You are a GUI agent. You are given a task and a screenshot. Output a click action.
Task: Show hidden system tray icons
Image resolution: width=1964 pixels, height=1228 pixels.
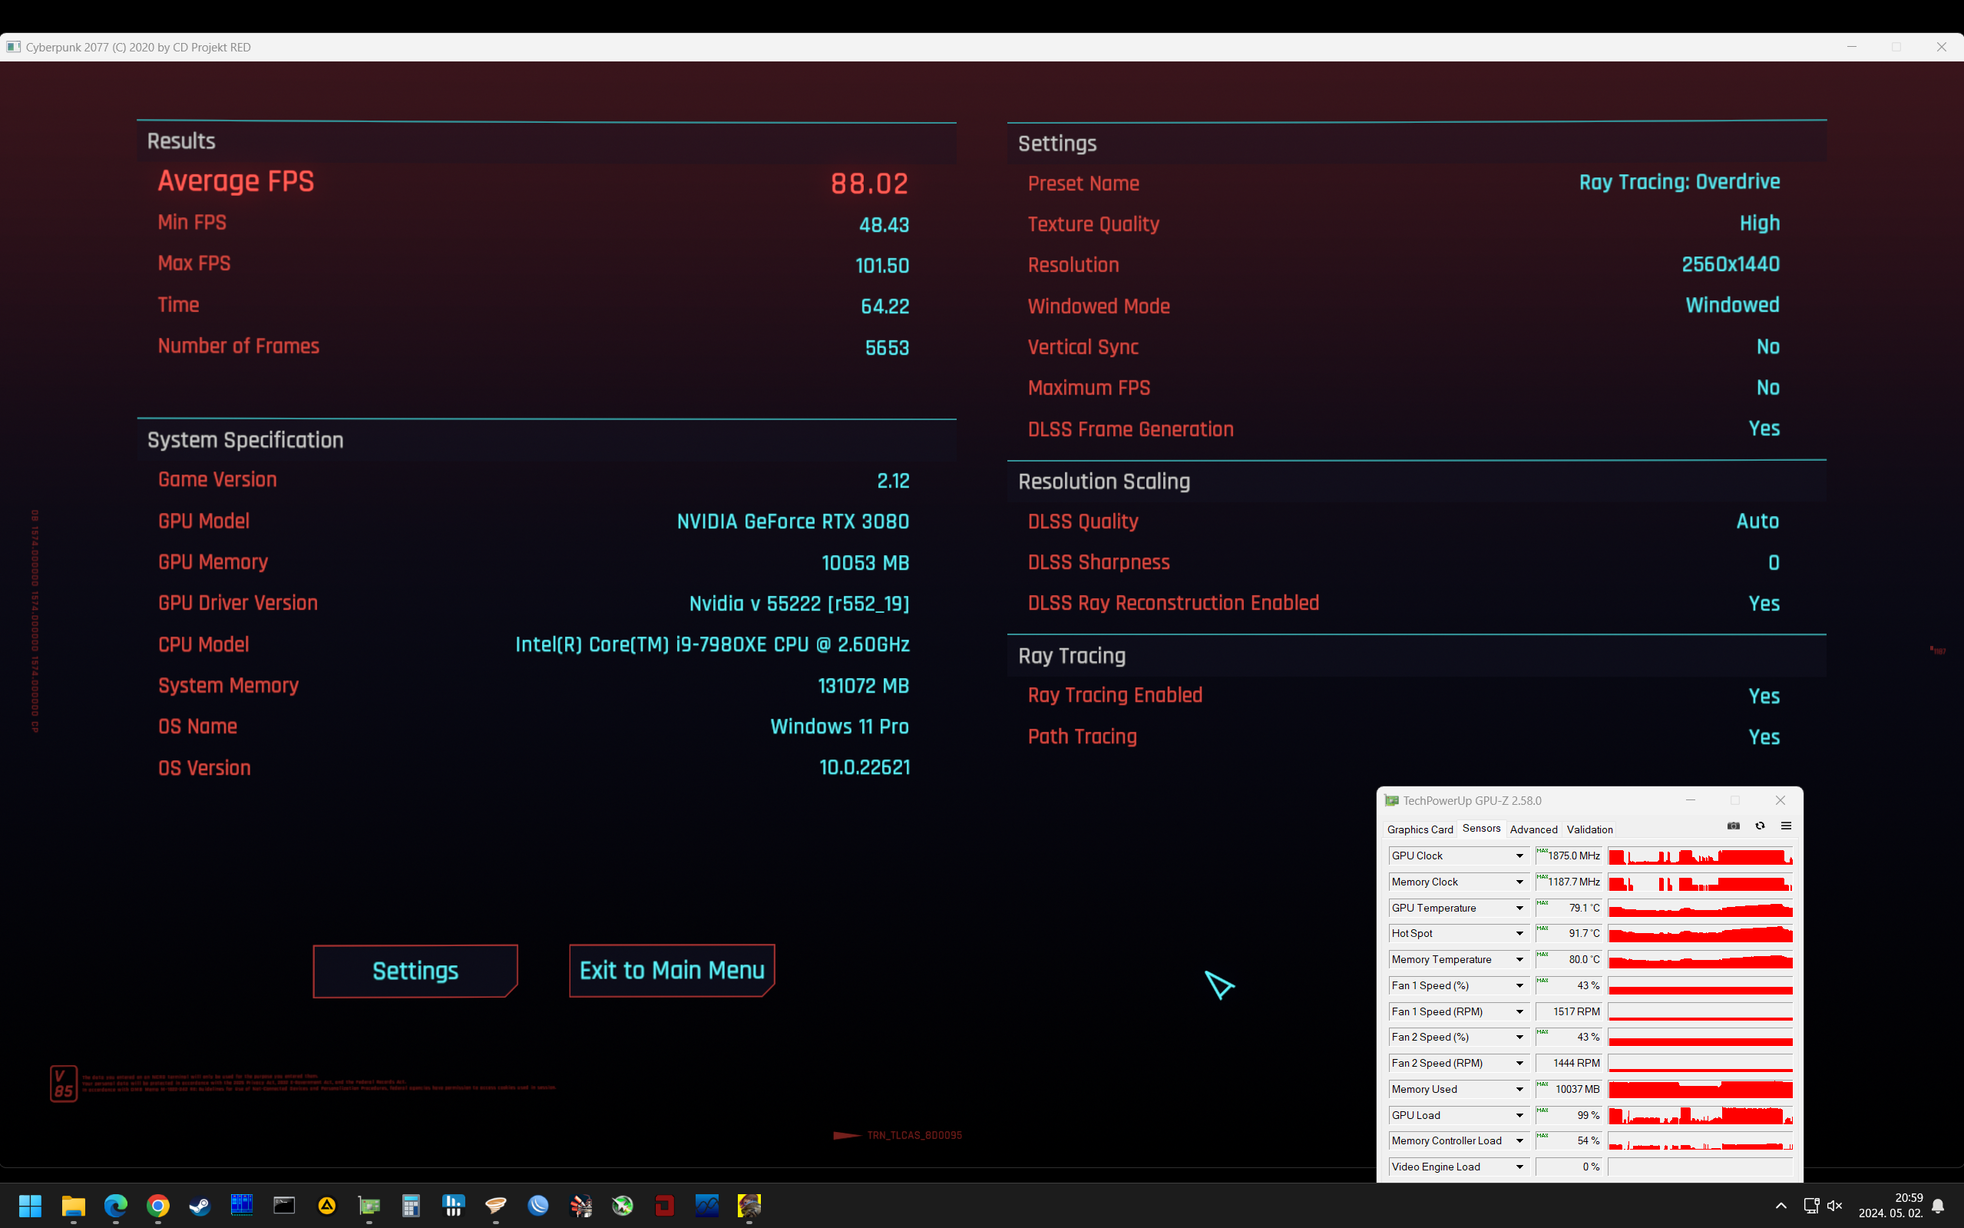click(x=1781, y=1205)
